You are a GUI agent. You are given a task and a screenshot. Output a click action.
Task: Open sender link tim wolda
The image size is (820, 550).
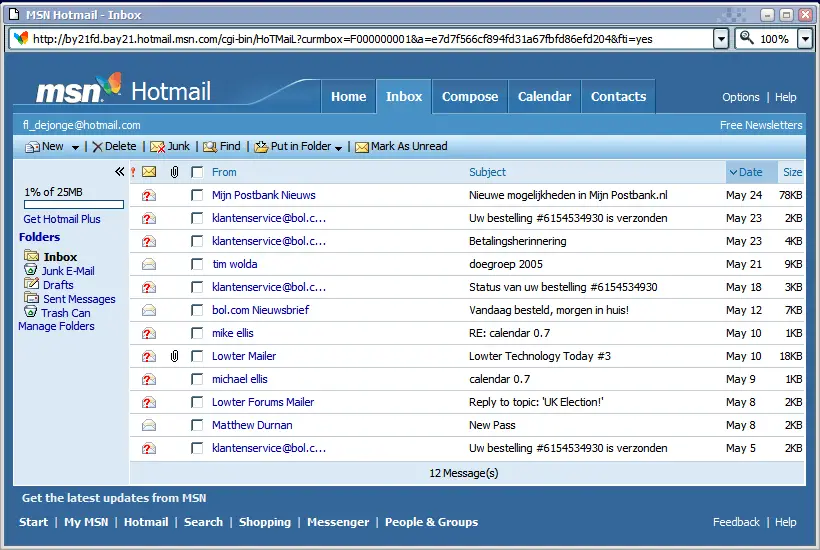pos(235,264)
